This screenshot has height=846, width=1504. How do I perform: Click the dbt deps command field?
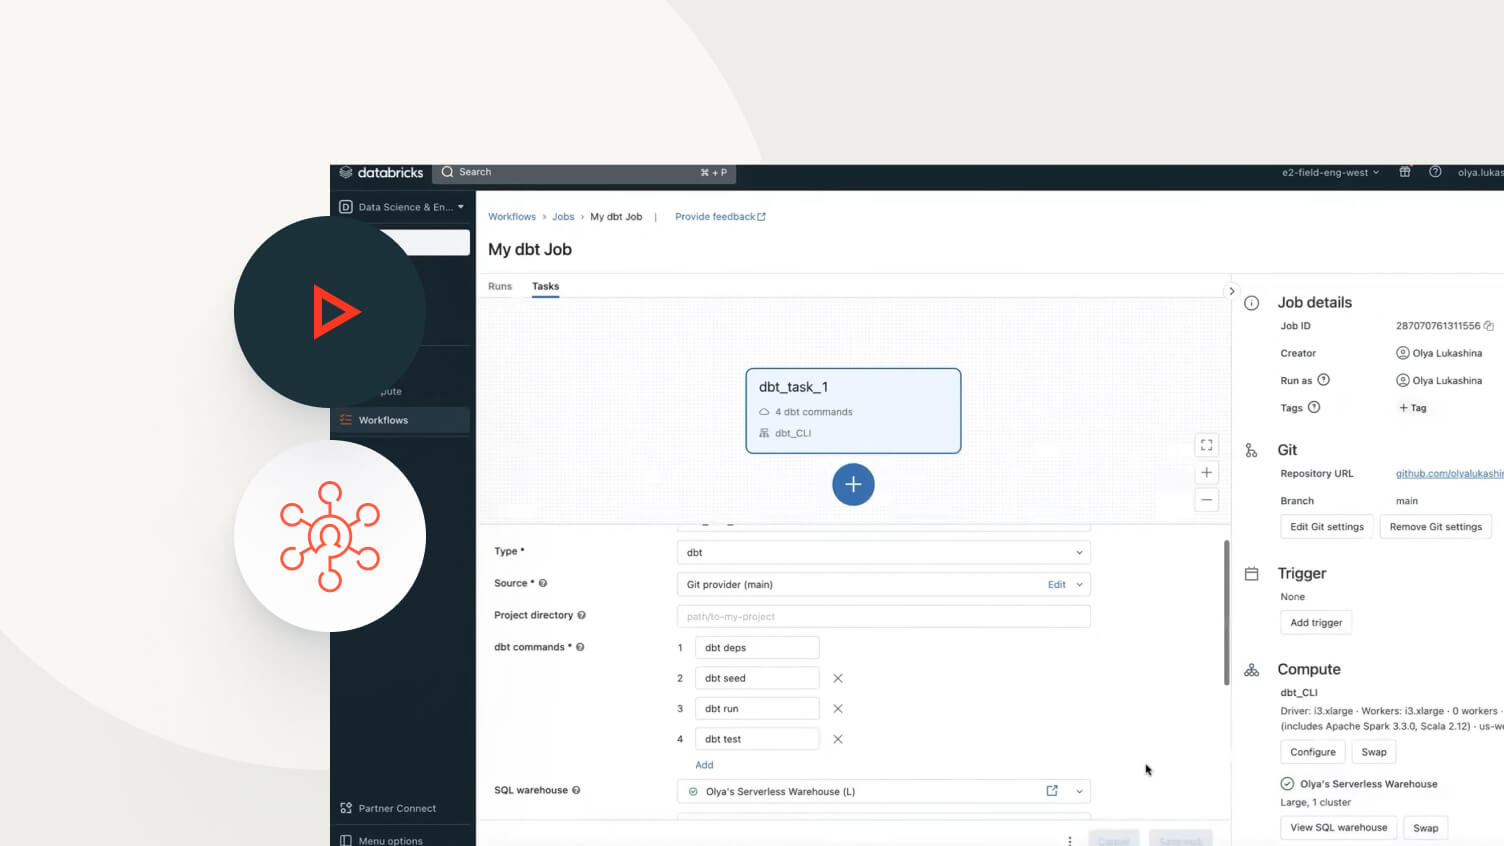click(x=757, y=648)
